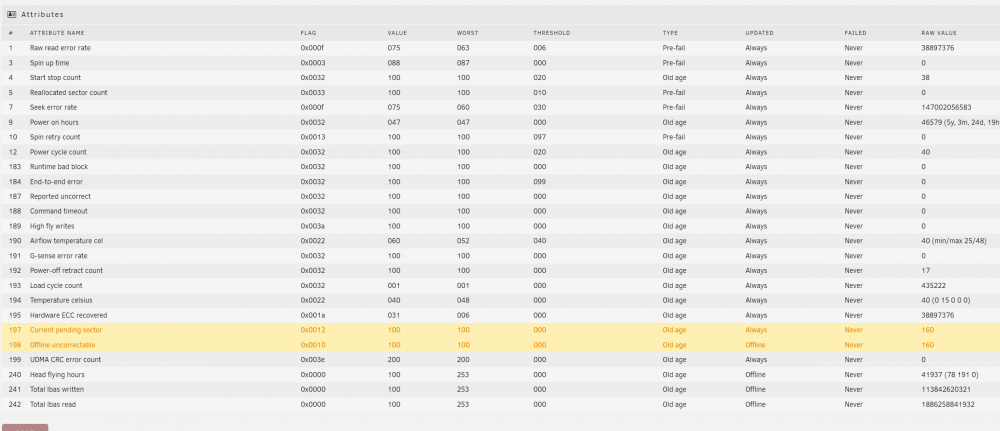Click Power on hours attribute name
Image resolution: width=1000 pixels, height=431 pixels.
(x=54, y=122)
